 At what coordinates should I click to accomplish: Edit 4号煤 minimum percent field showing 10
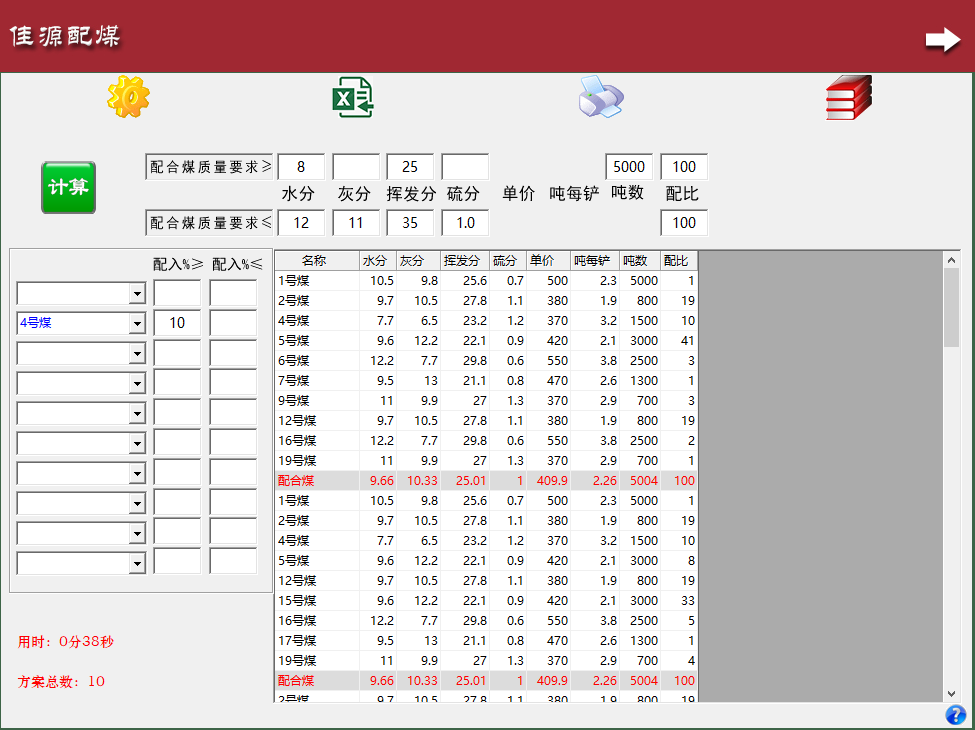[x=177, y=323]
